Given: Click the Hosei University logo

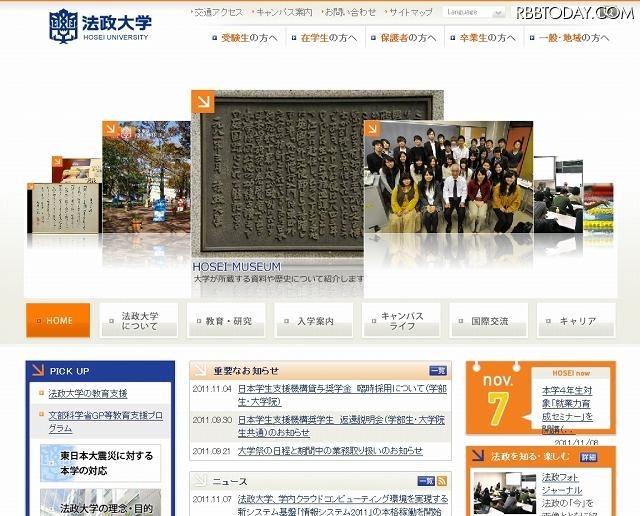Looking at the screenshot, I should [100, 26].
